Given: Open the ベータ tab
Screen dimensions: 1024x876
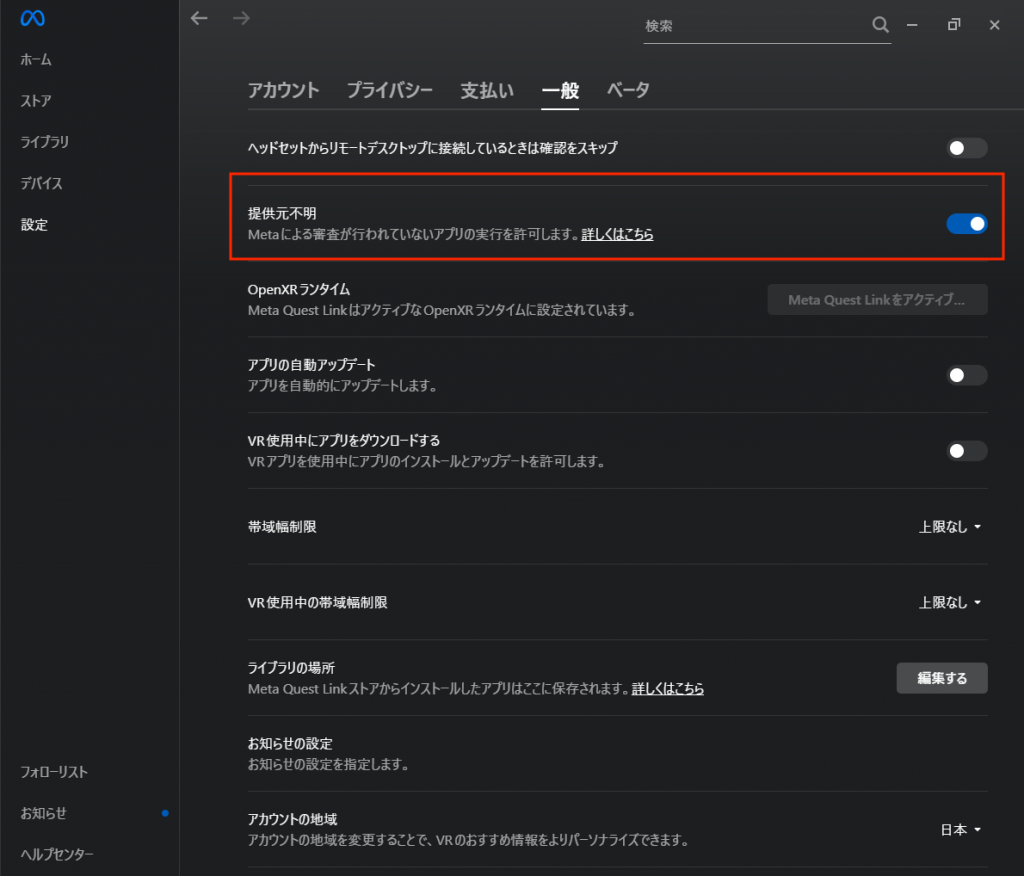Looking at the screenshot, I should 628,91.
